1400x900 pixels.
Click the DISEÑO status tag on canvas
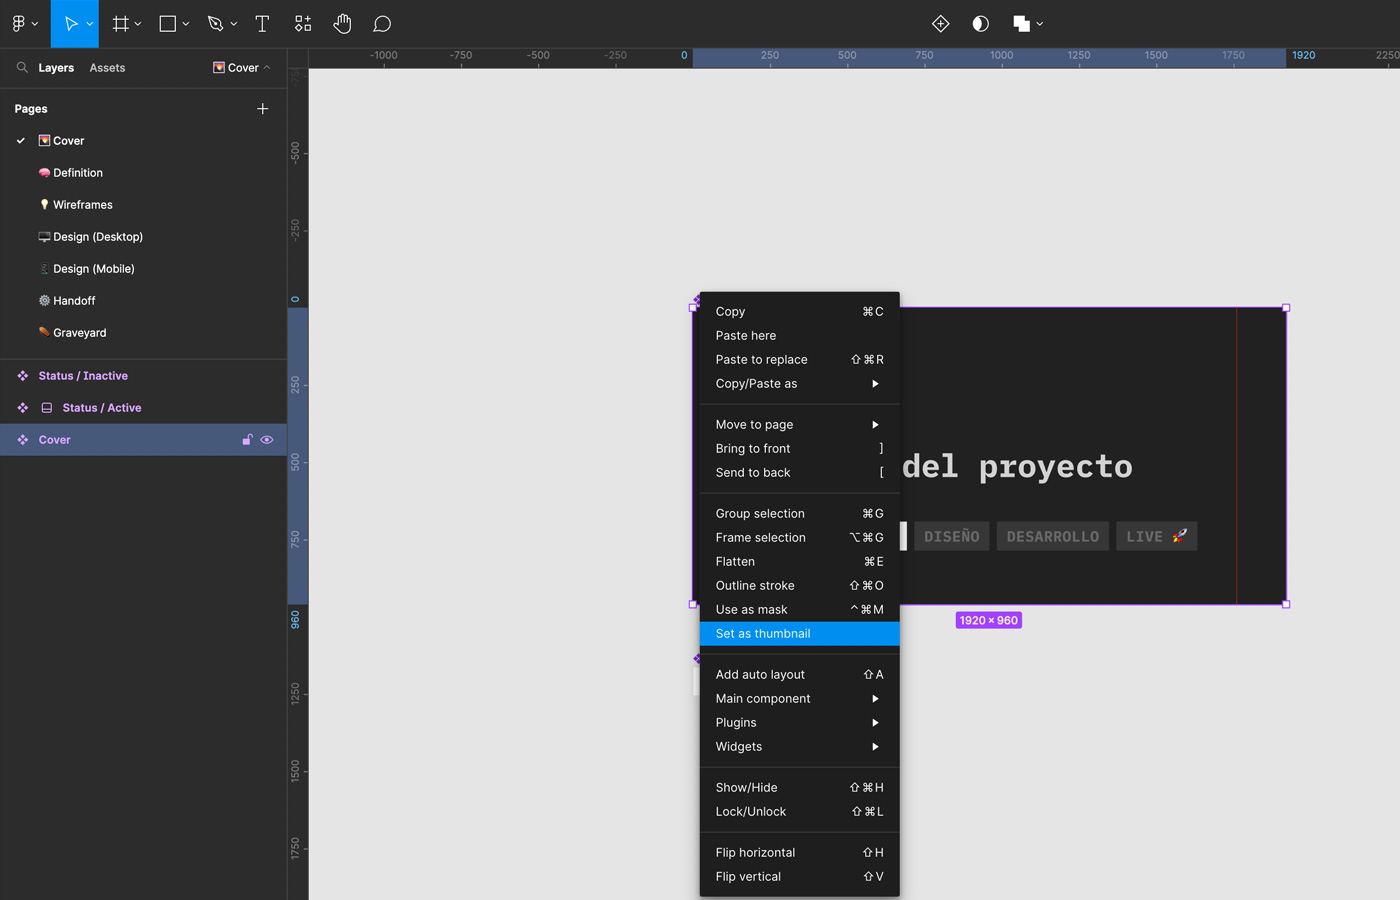952,537
